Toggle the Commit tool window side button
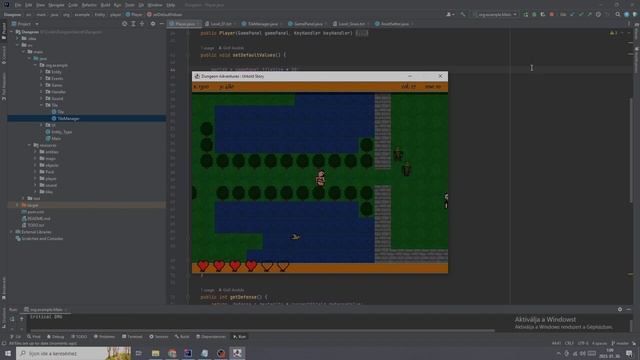Viewport: 640px width, 360px height. pyautogui.click(x=4, y=55)
